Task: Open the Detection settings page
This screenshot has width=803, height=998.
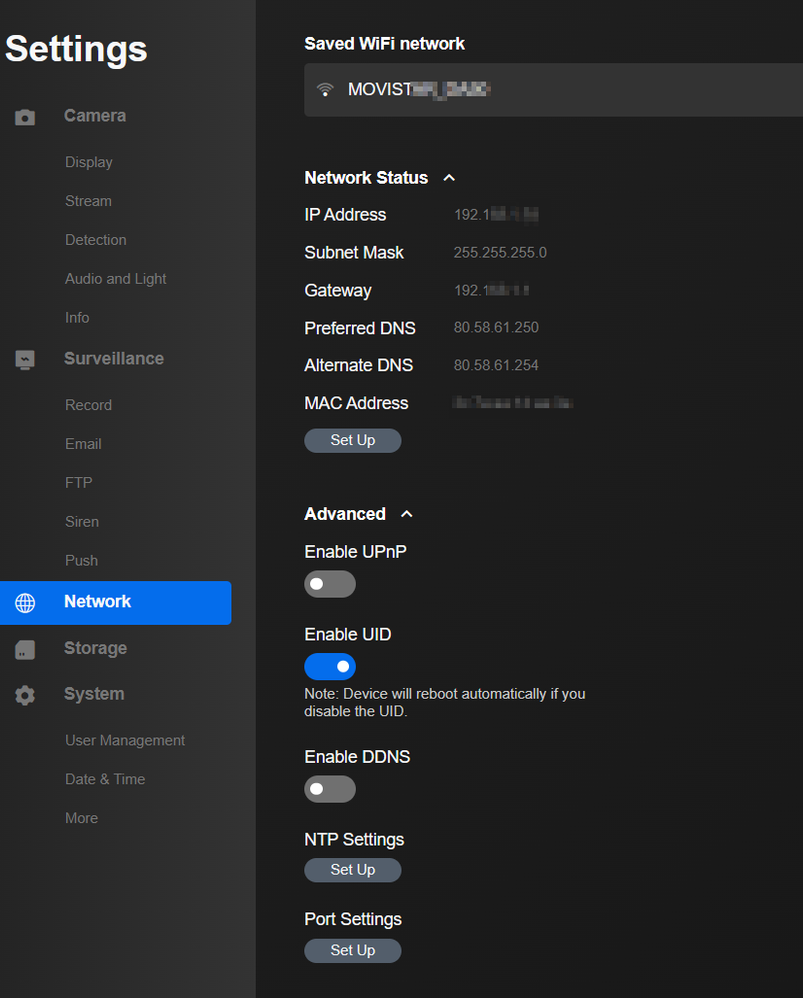Action: (x=95, y=239)
